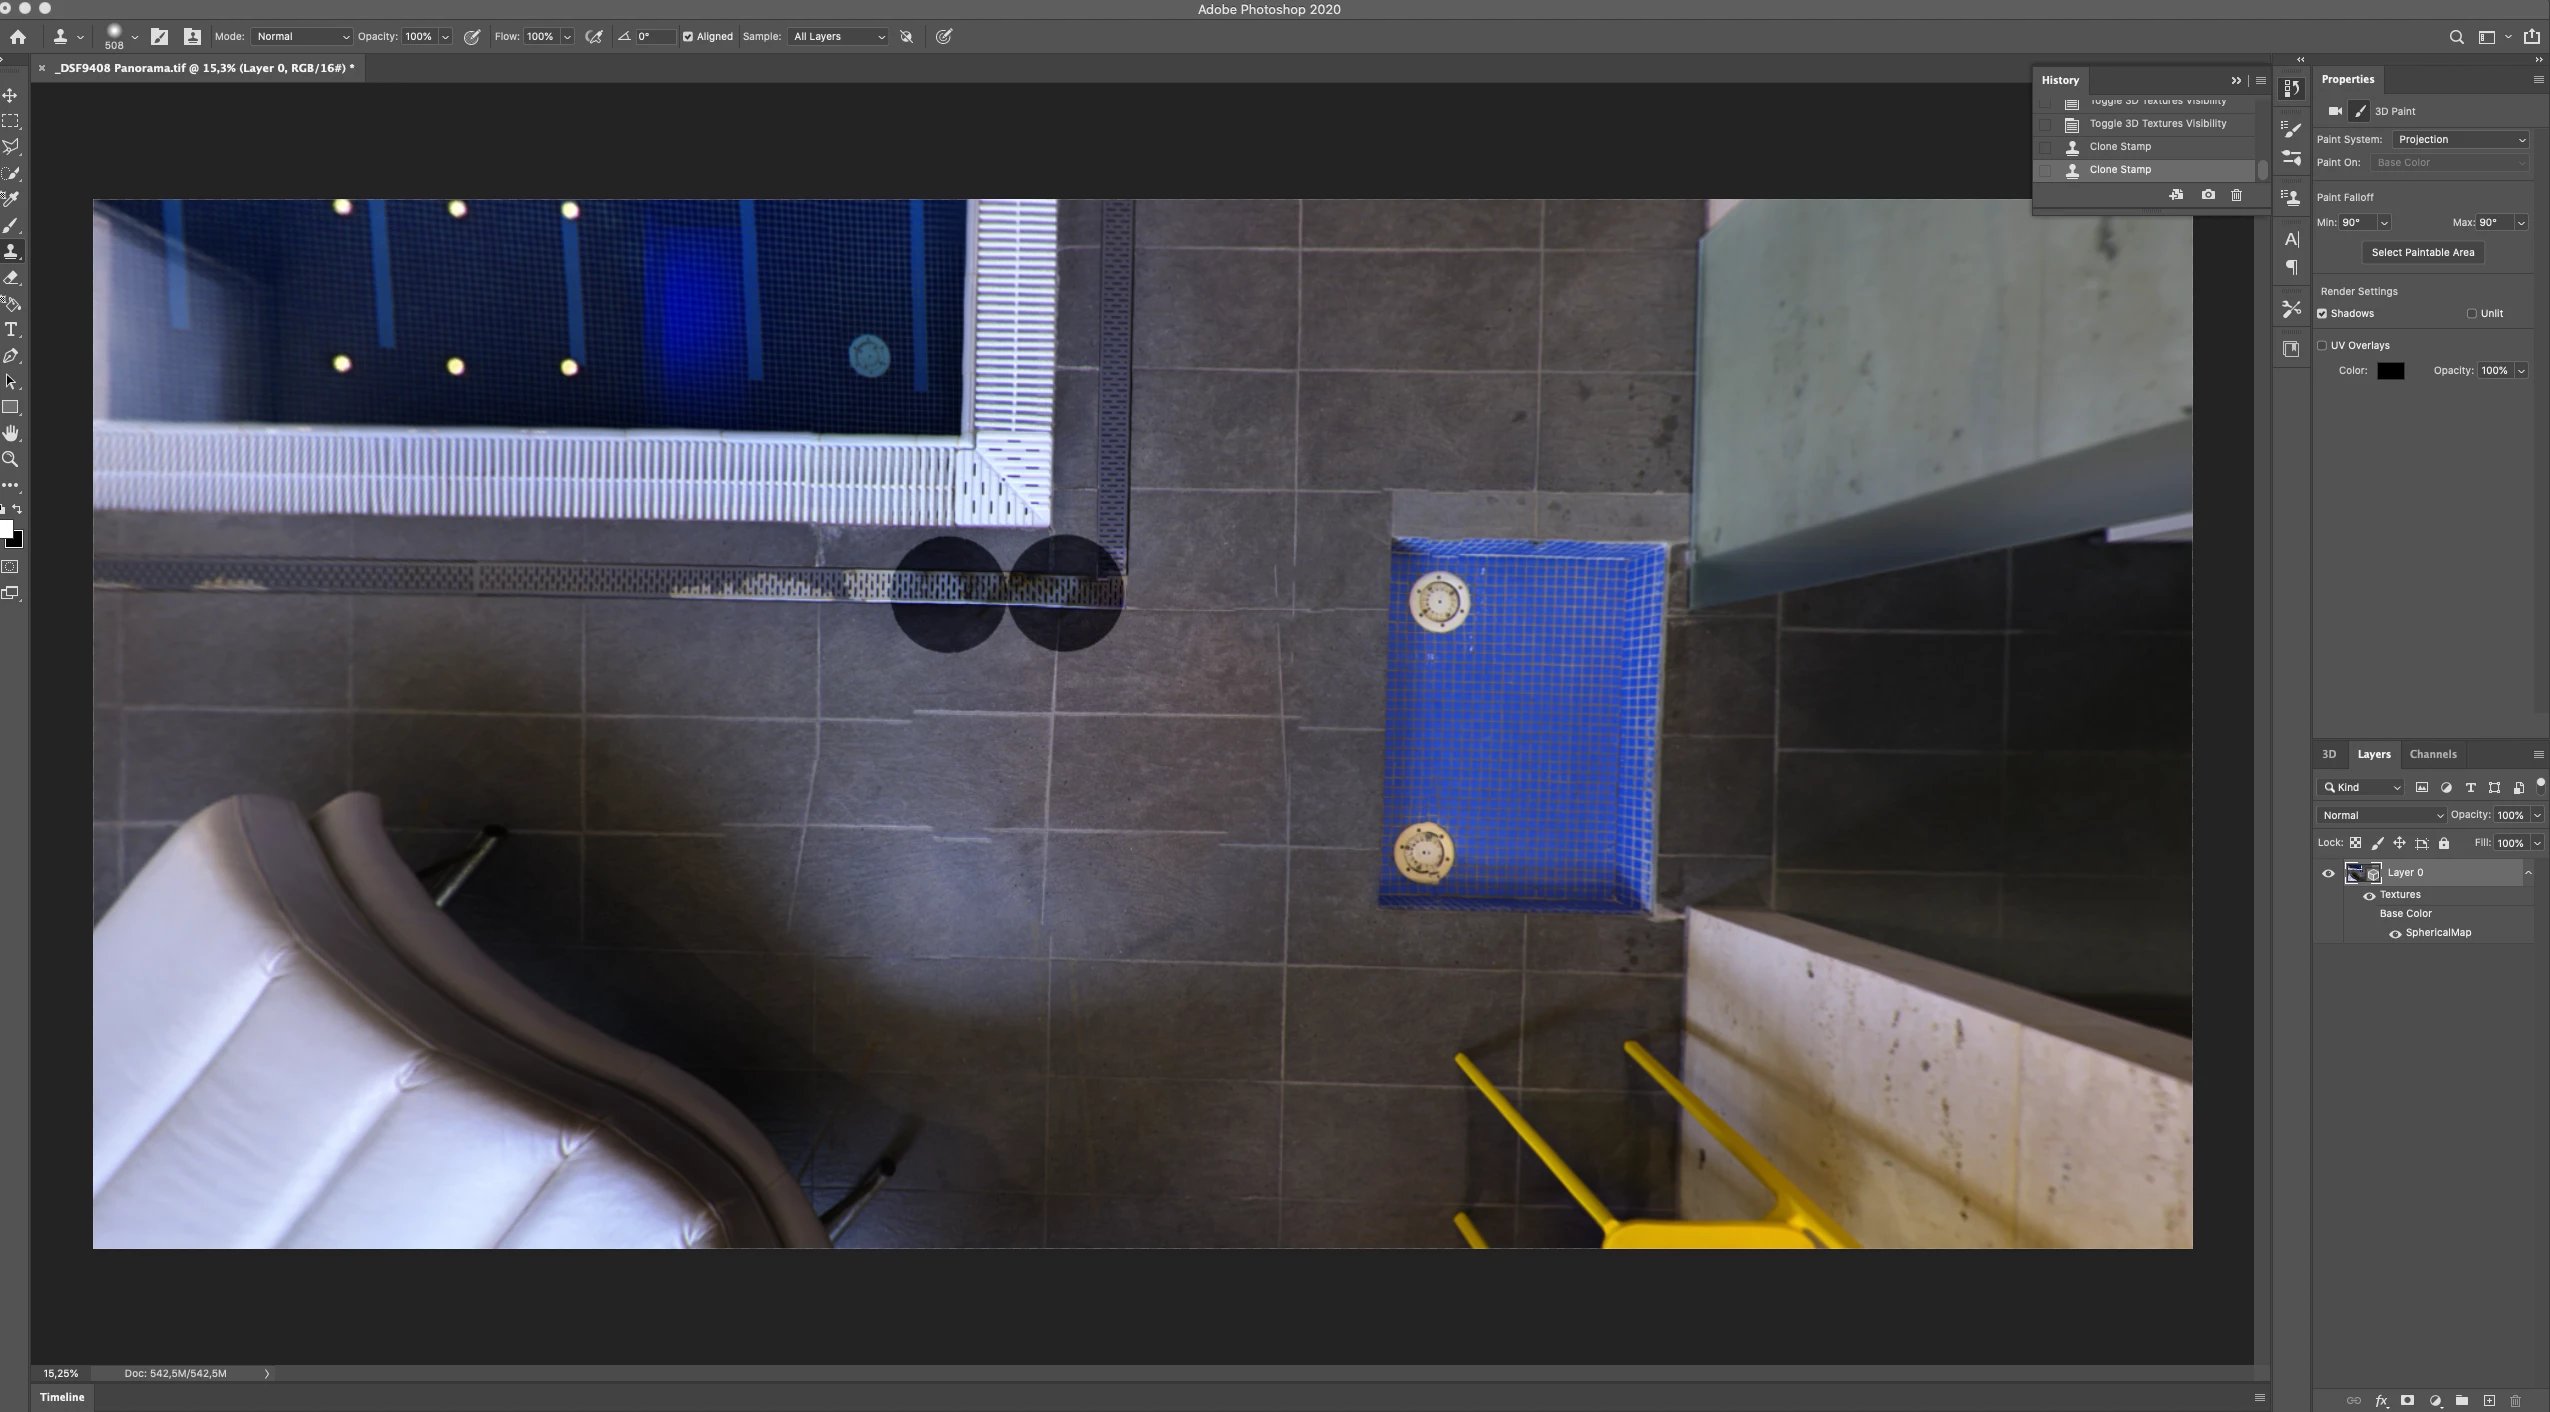Viewport: 2550px width, 1412px height.
Task: Enable UV Overlays checkbox
Action: [2322, 346]
